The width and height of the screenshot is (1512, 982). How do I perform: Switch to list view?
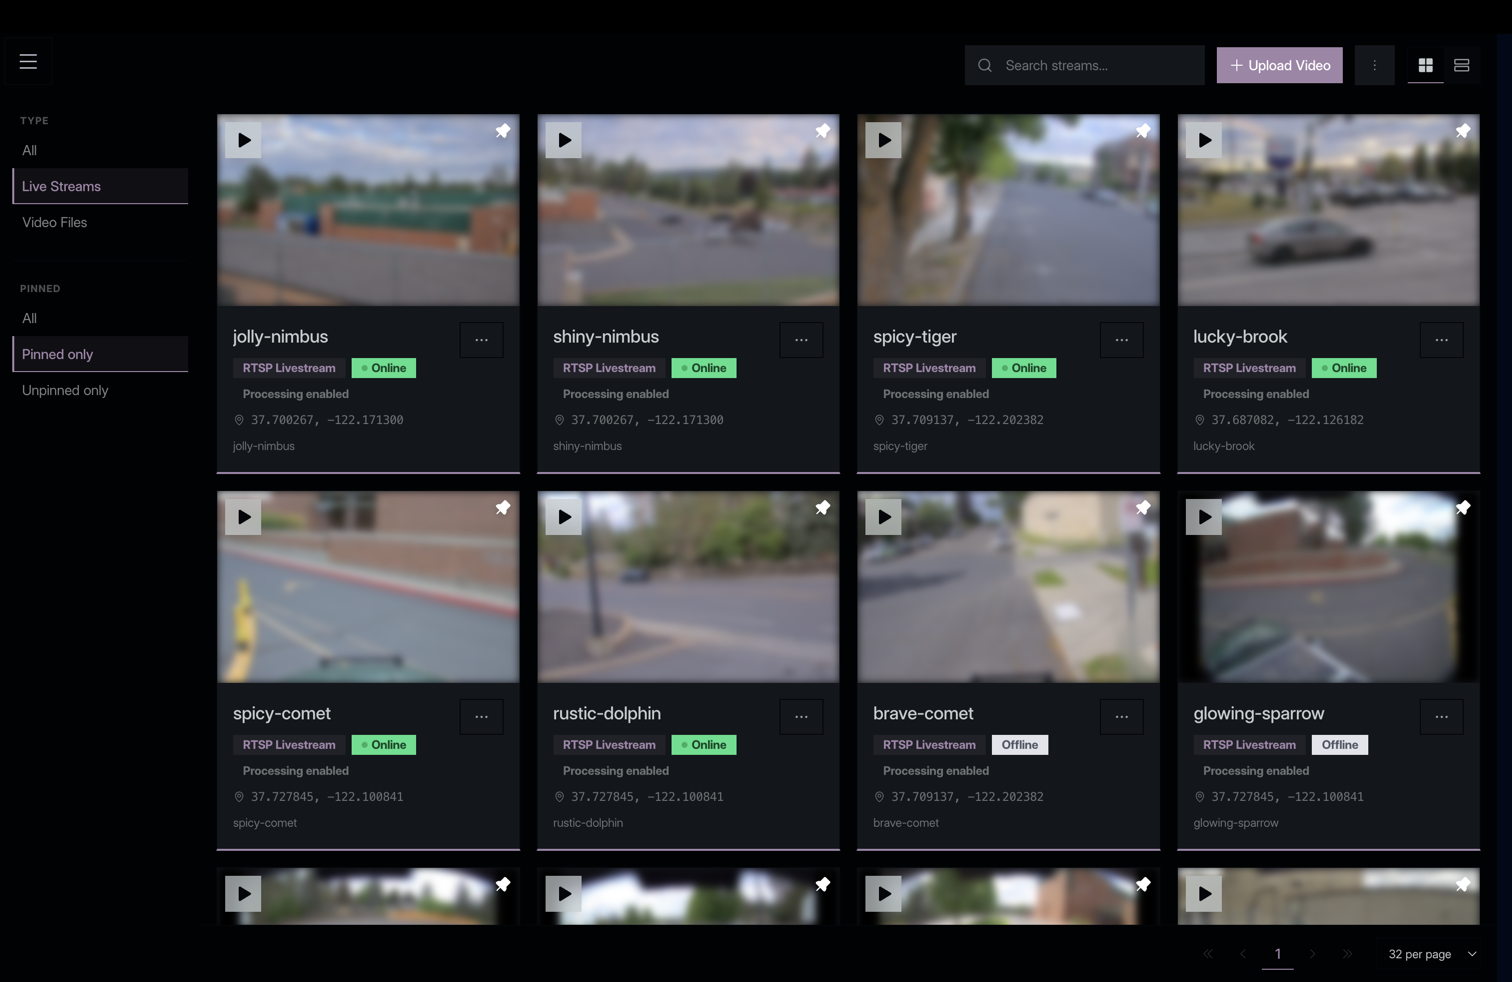pyautogui.click(x=1461, y=65)
